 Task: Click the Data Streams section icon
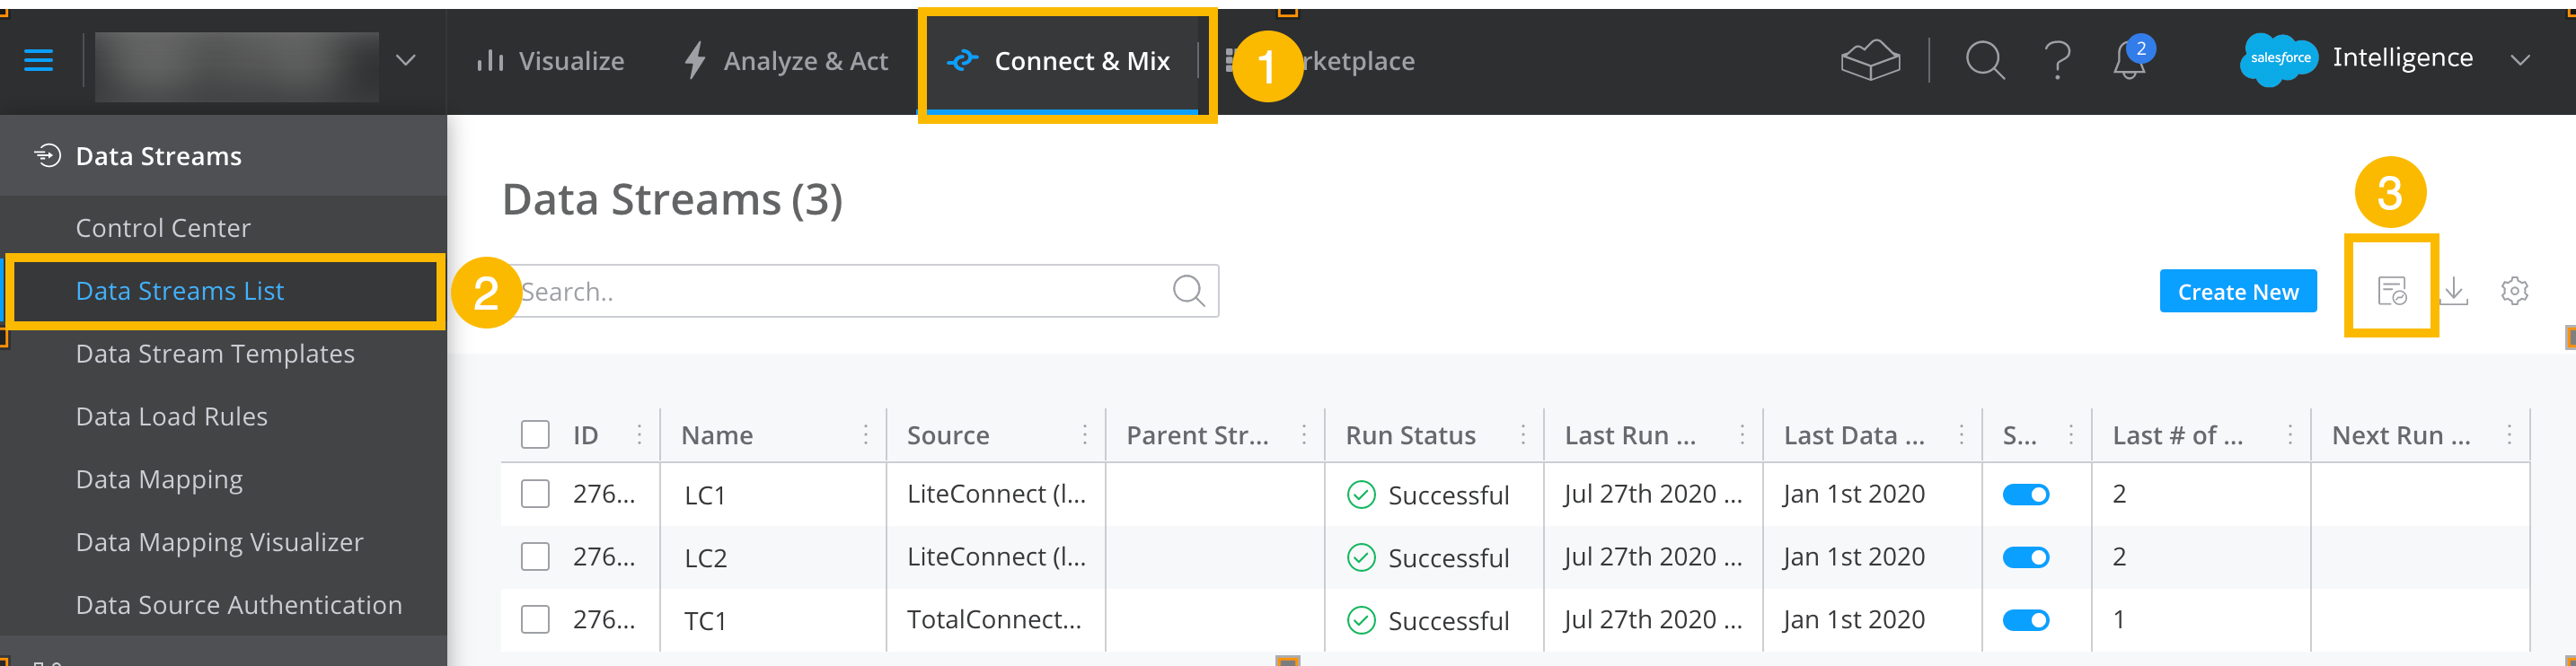(47, 155)
